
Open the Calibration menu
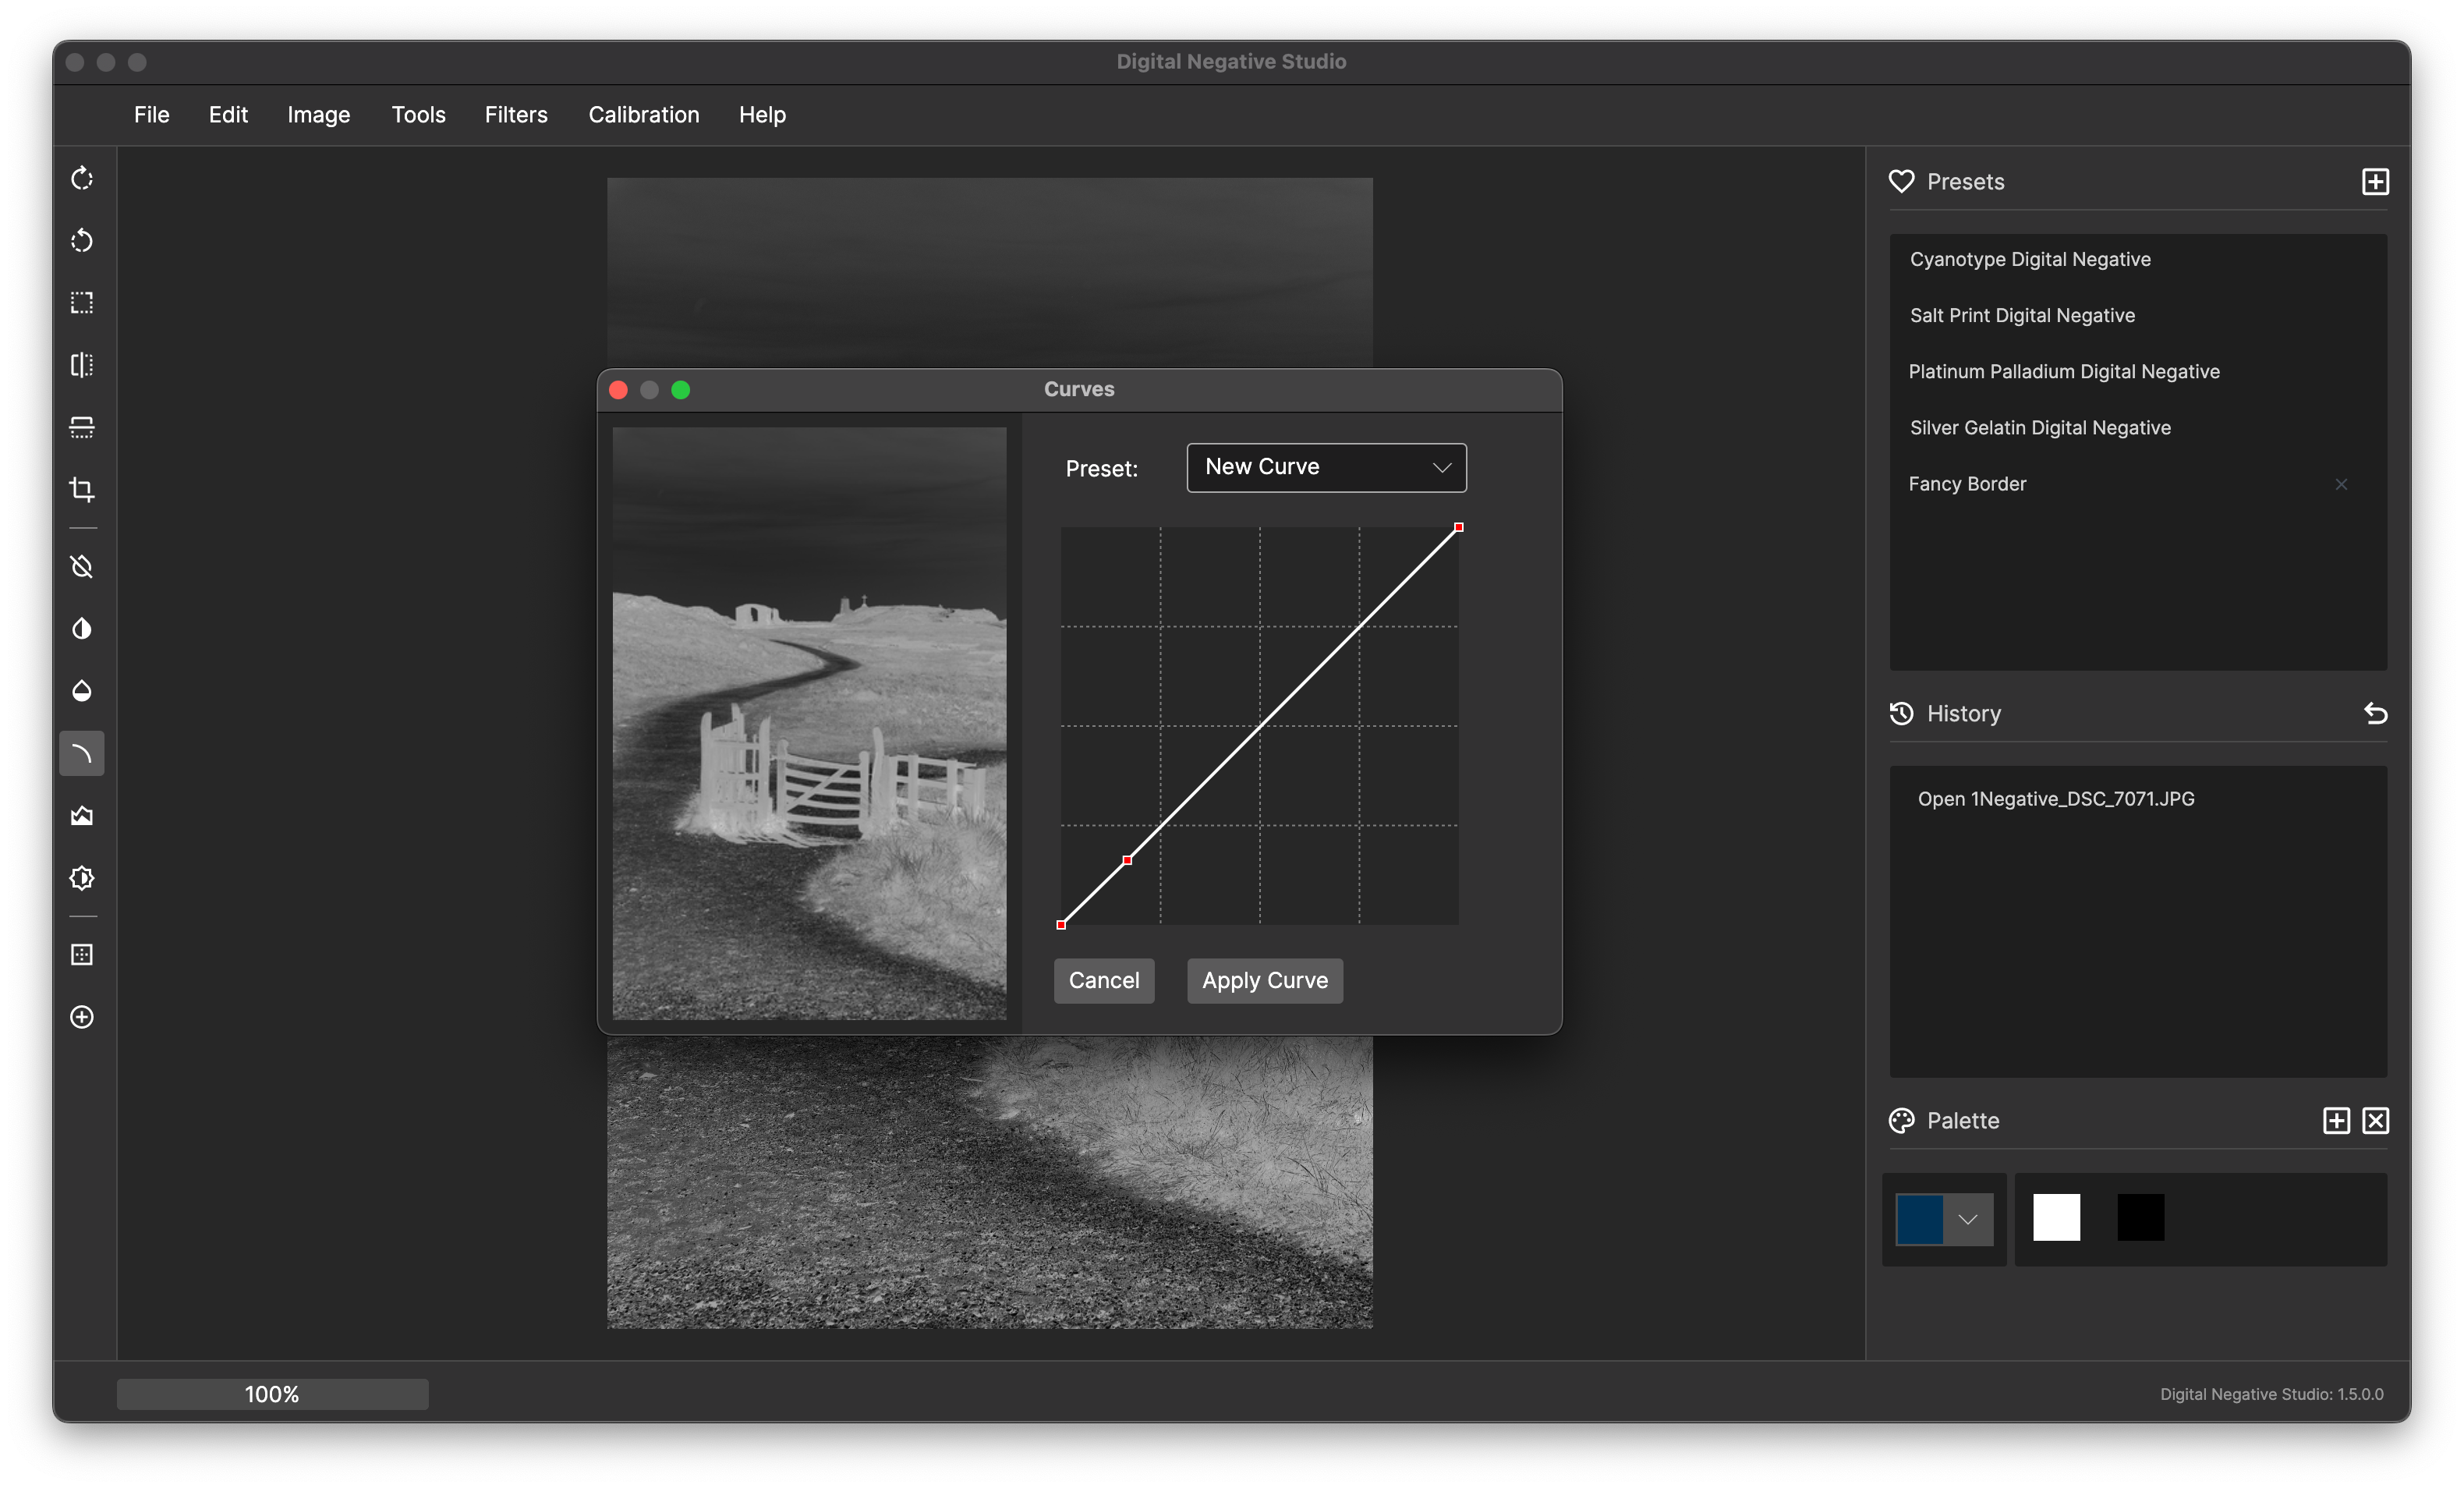[x=643, y=115]
